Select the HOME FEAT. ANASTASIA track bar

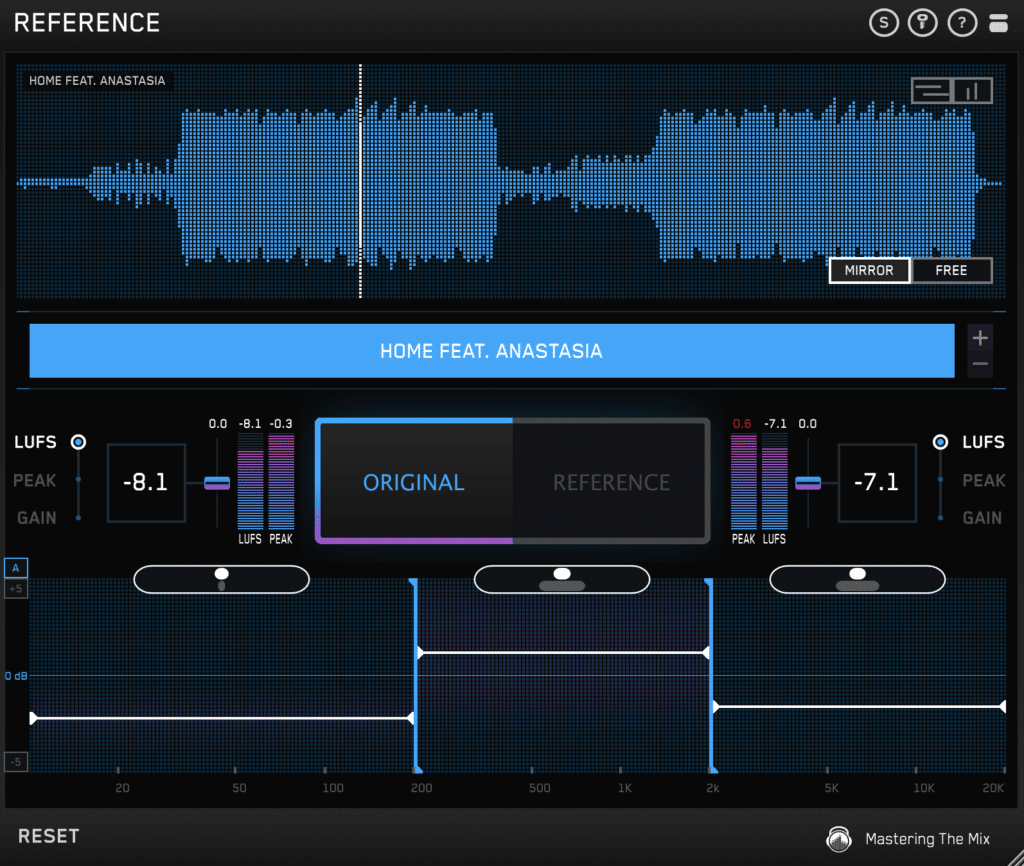click(492, 351)
